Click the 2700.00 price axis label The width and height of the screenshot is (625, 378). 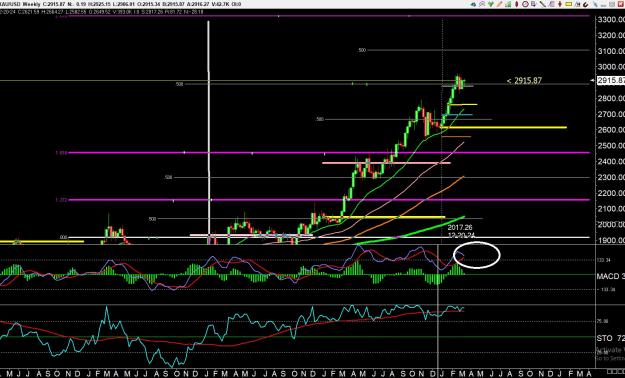pyautogui.click(x=611, y=114)
